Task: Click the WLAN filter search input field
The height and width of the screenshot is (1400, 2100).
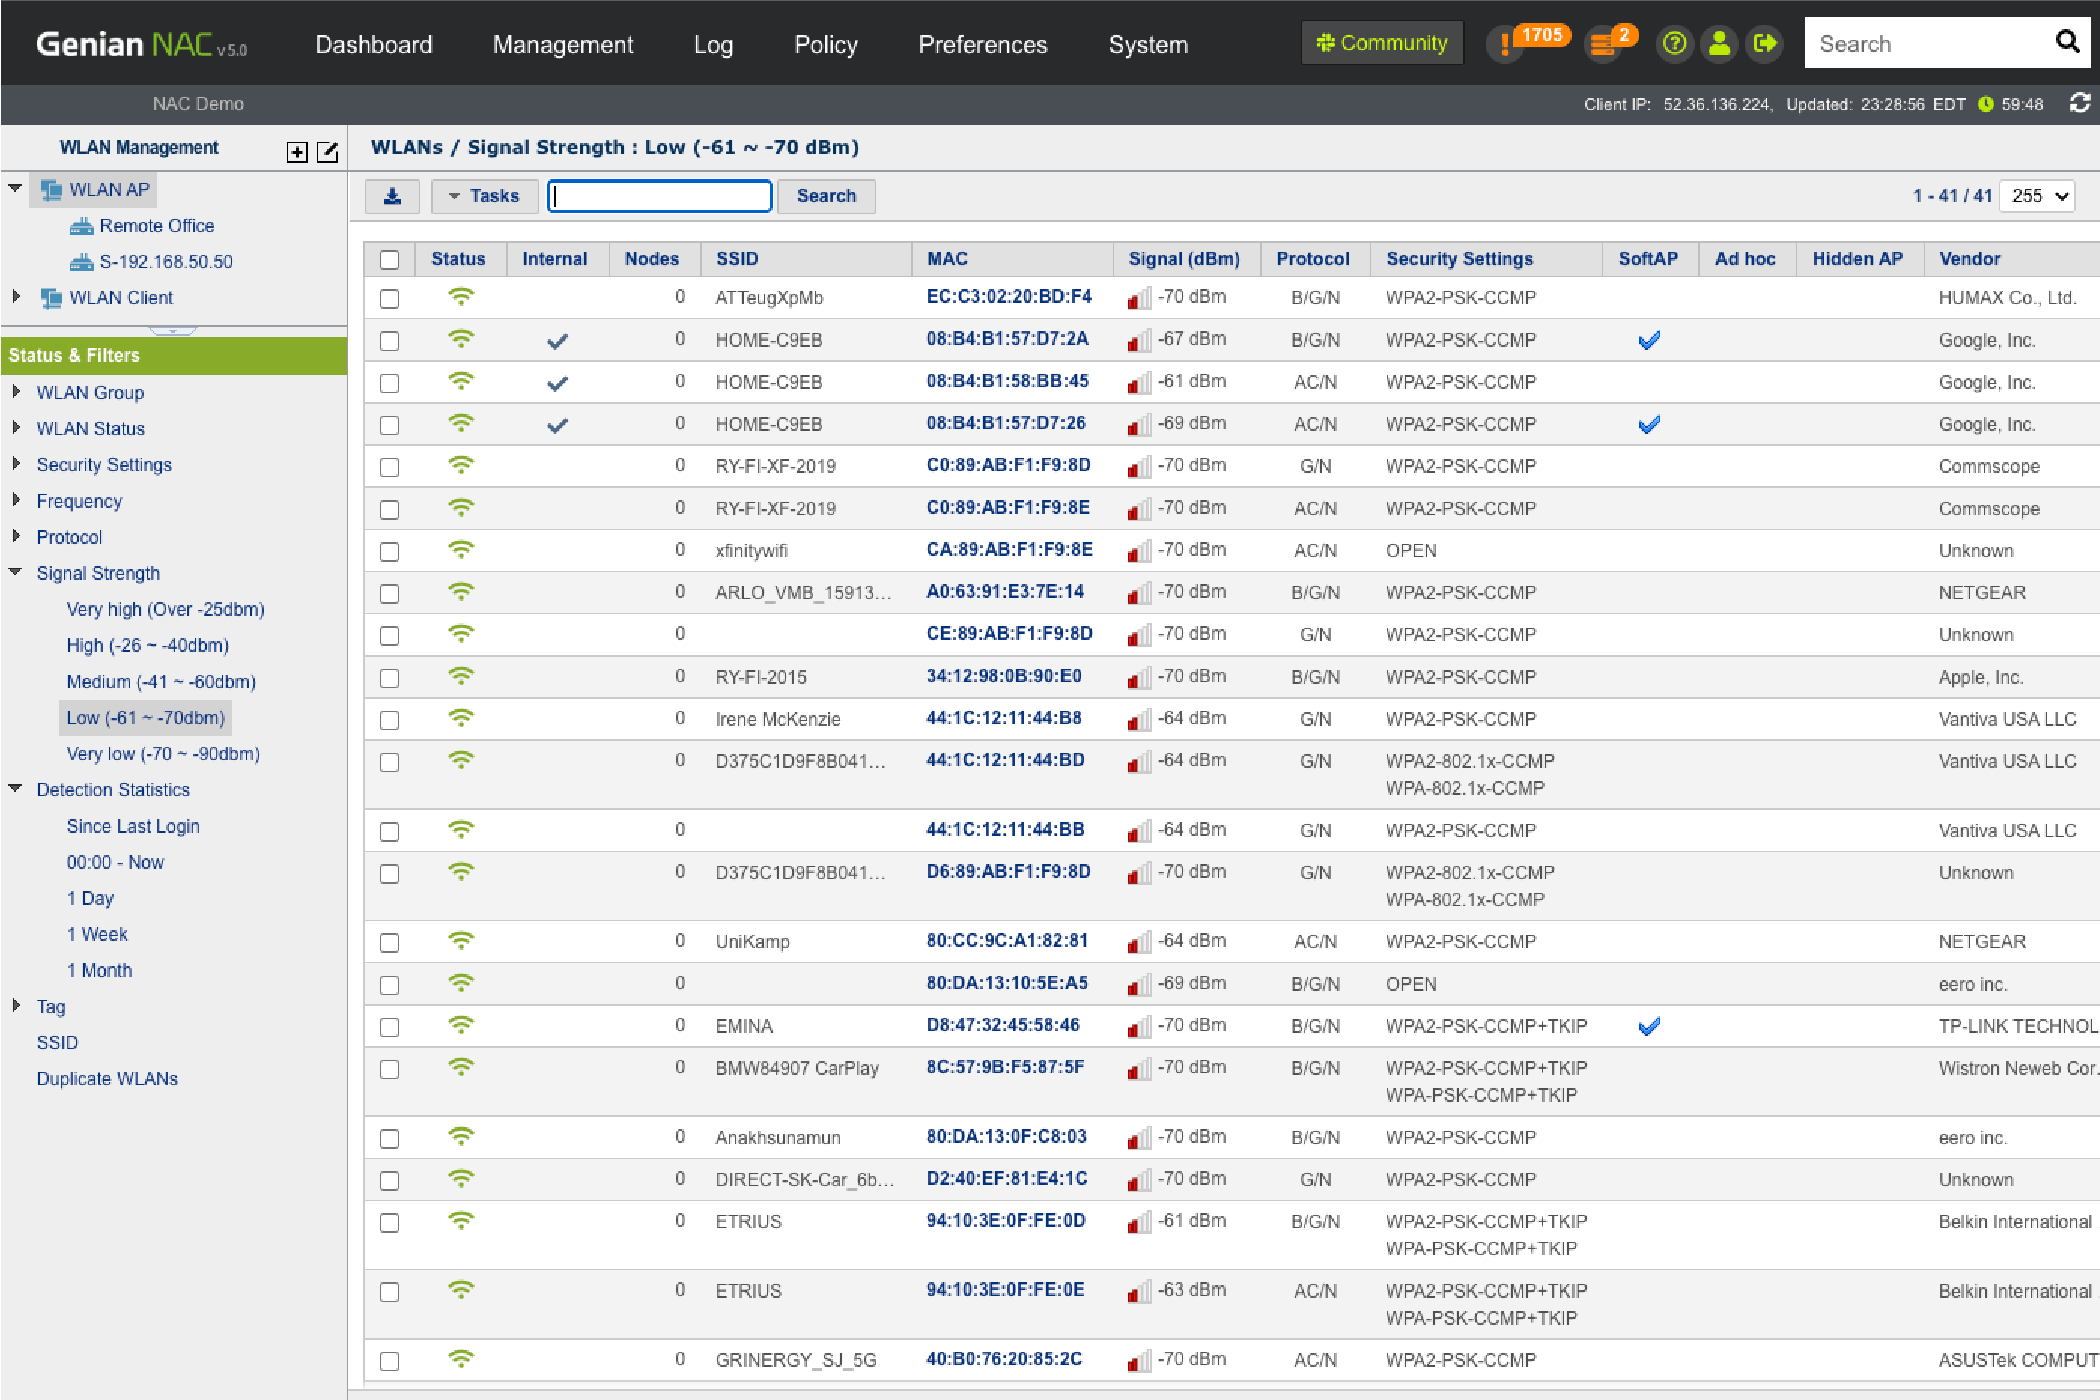Action: click(660, 196)
